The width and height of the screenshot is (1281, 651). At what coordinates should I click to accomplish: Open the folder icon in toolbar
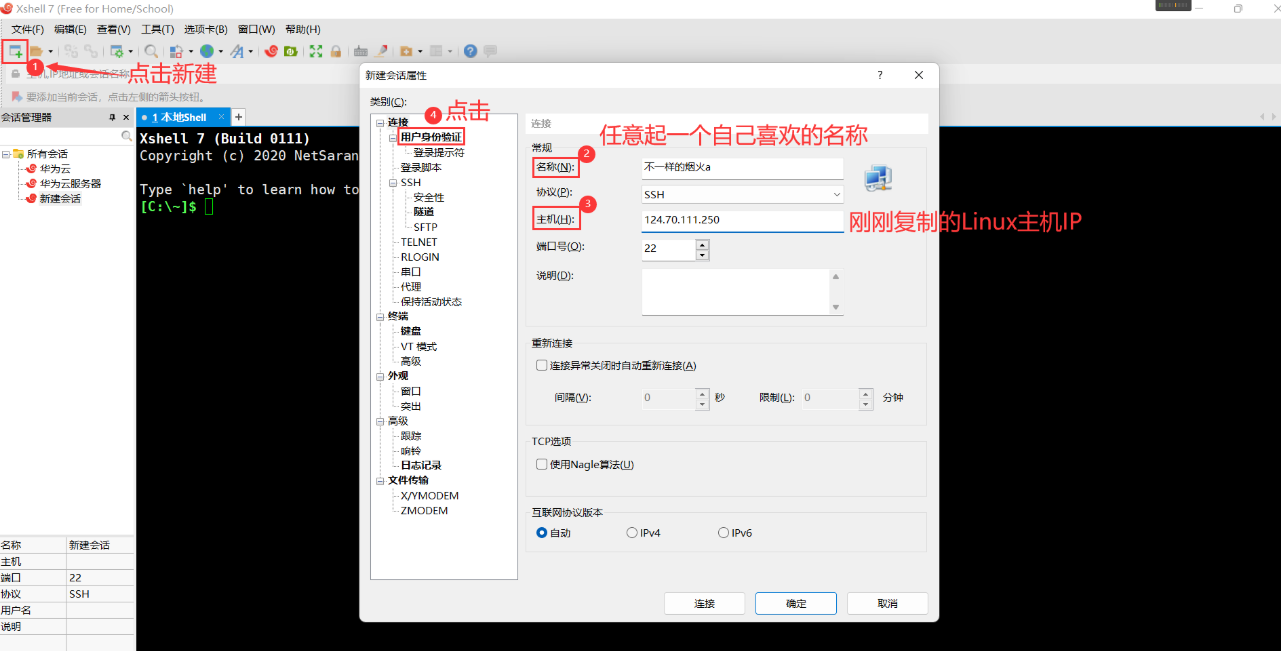(36, 51)
